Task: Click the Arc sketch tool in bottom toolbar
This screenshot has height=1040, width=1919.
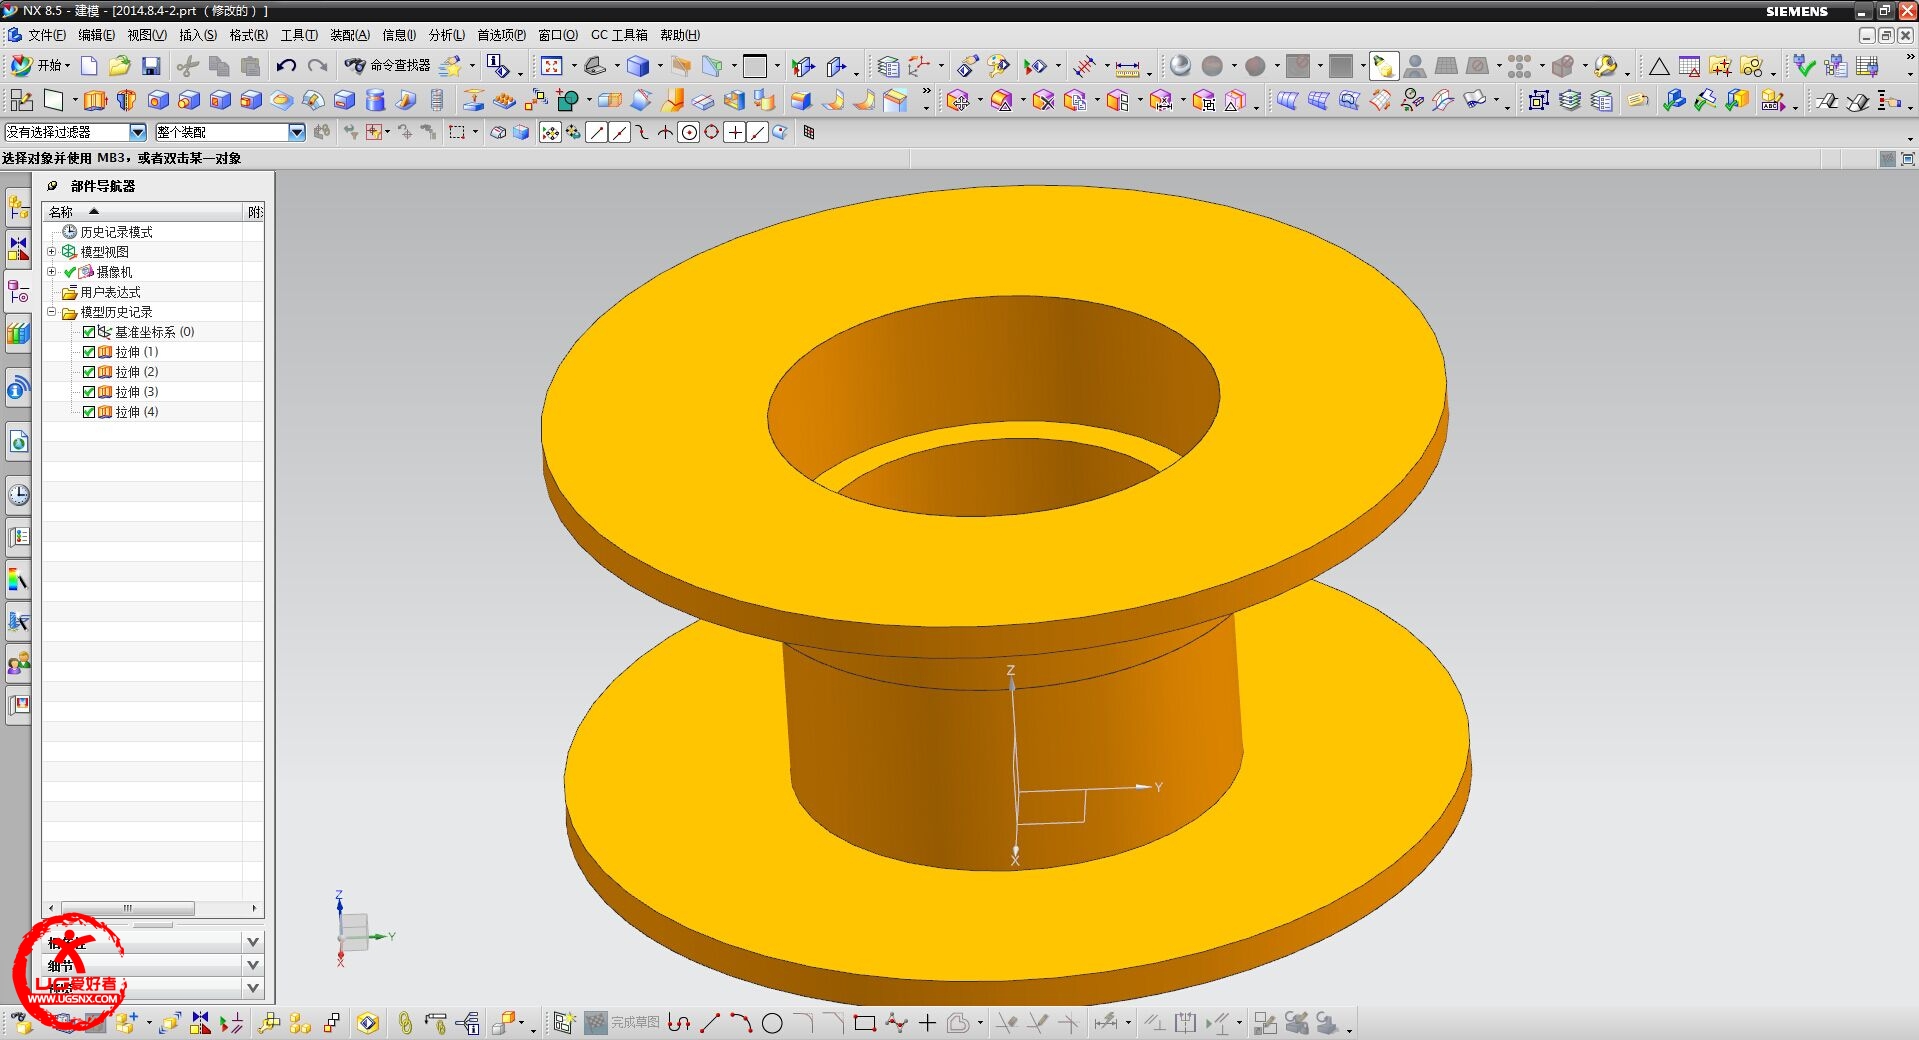Action: (x=741, y=1023)
